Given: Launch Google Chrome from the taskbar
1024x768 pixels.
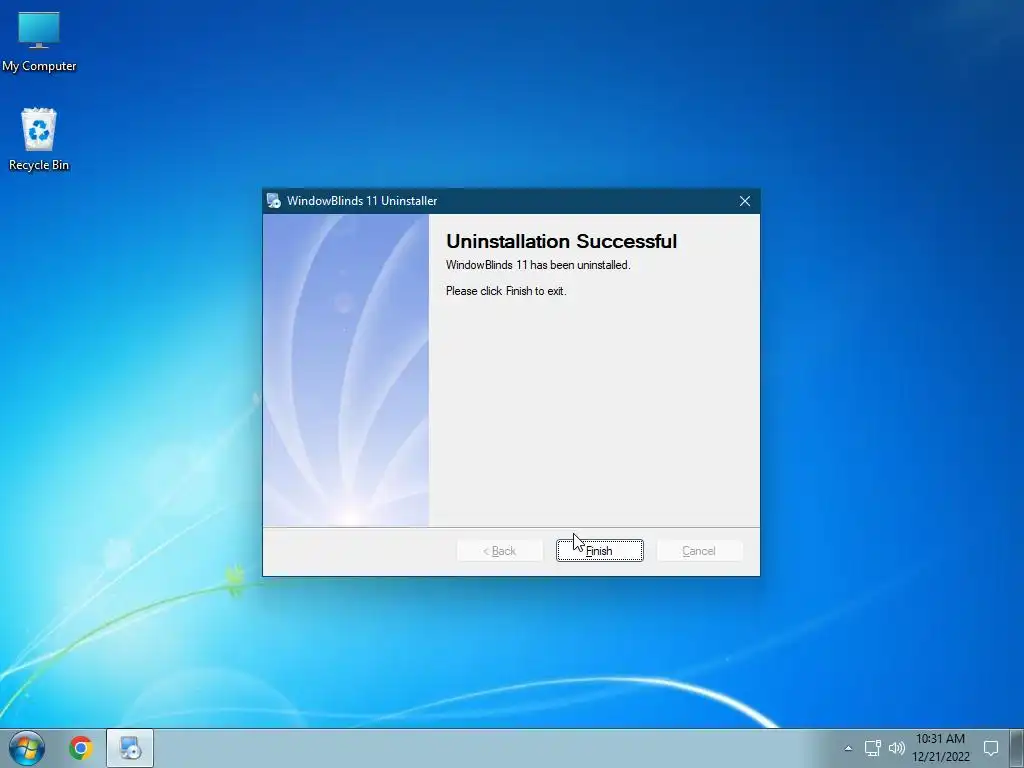Looking at the screenshot, I should 81,748.
